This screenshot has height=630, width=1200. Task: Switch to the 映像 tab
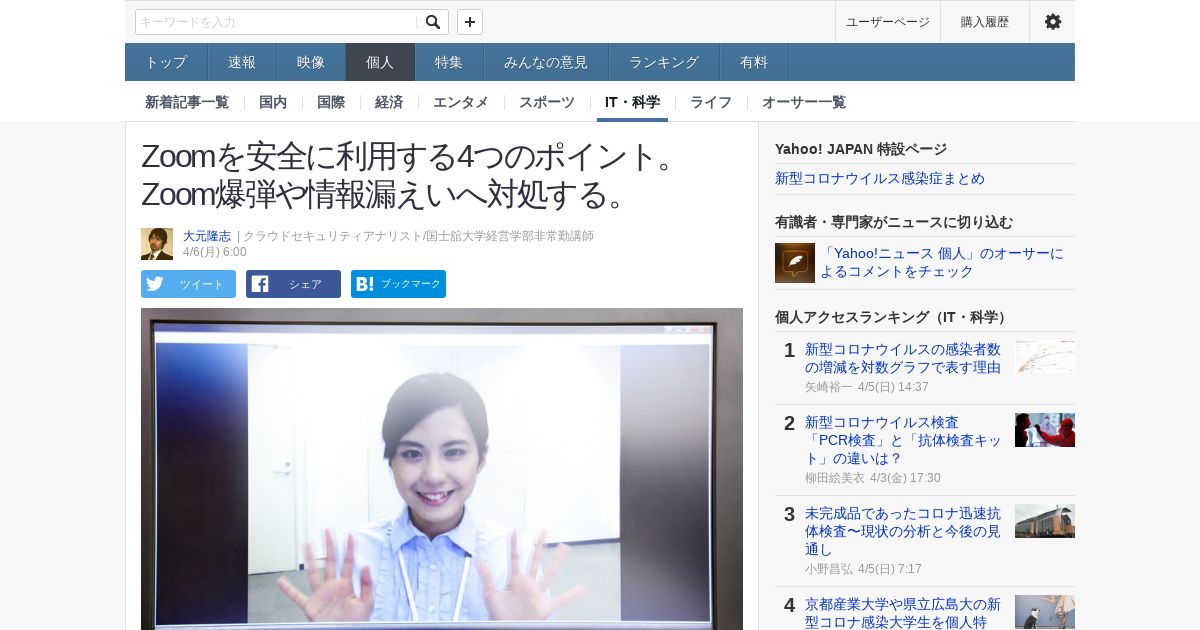coord(311,62)
